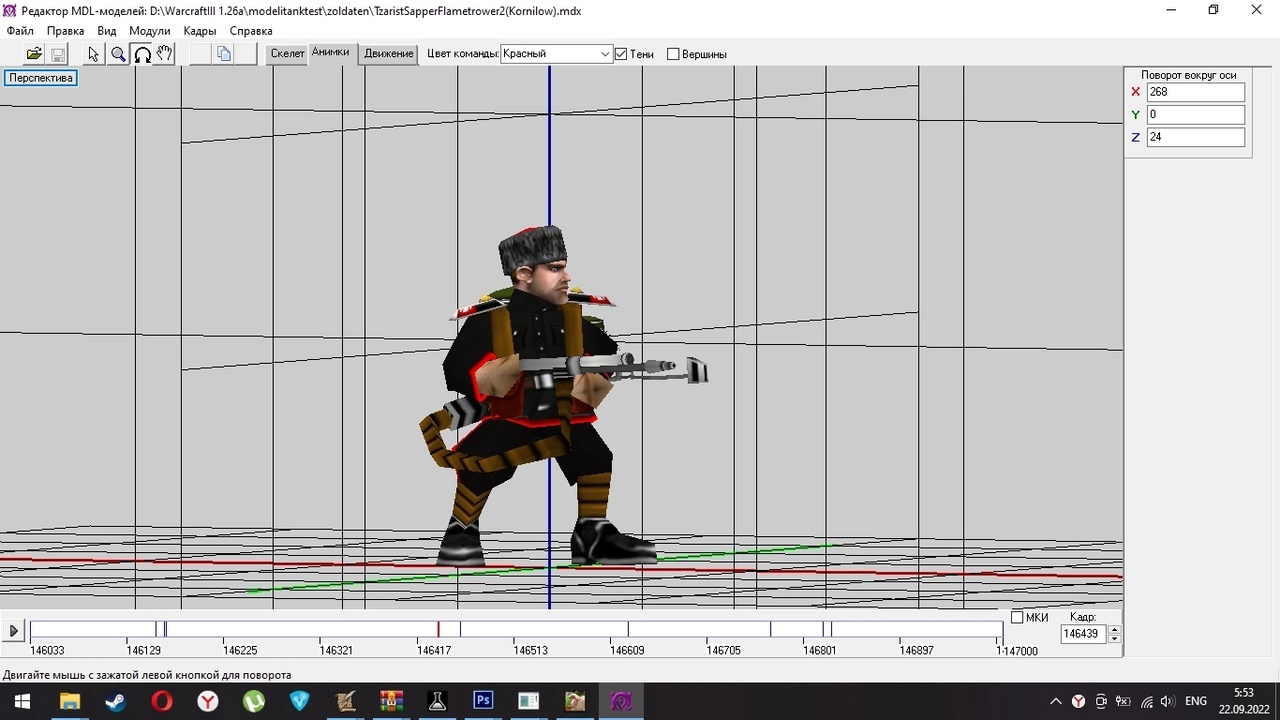Open the Файл menu
This screenshot has width=1280, height=720.
click(x=20, y=31)
